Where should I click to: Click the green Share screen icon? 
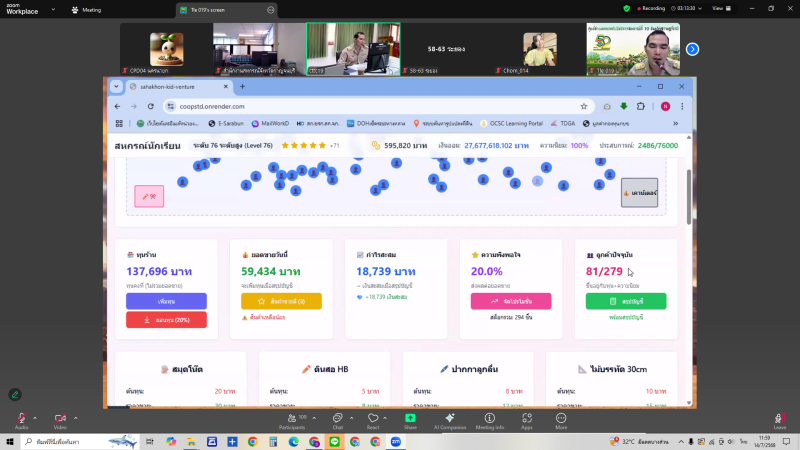coord(410,418)
